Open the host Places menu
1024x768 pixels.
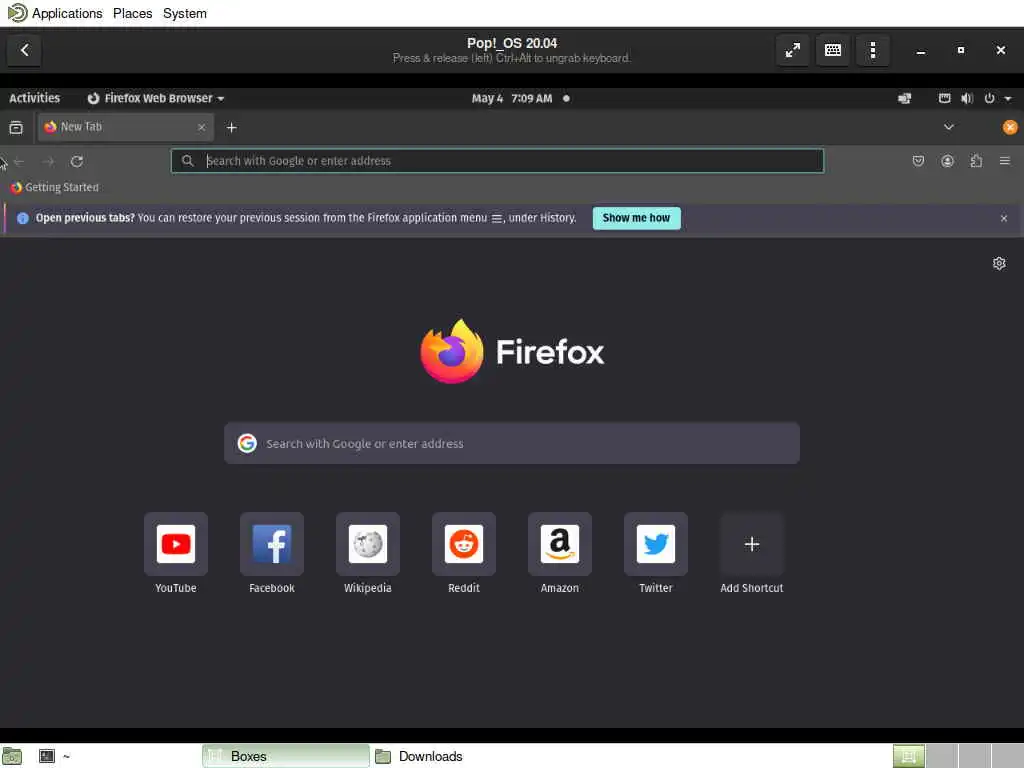133,13
